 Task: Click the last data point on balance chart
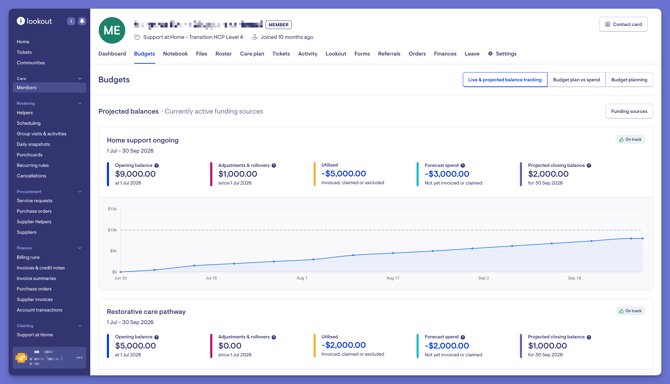click(642, 238)
